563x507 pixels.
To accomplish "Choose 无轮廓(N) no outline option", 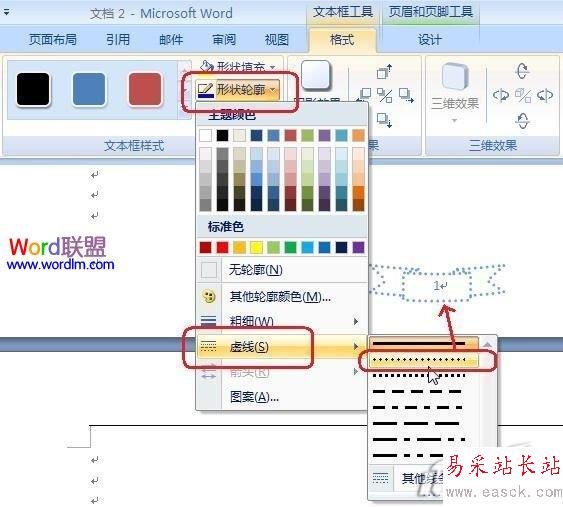I will coord(282,270).
